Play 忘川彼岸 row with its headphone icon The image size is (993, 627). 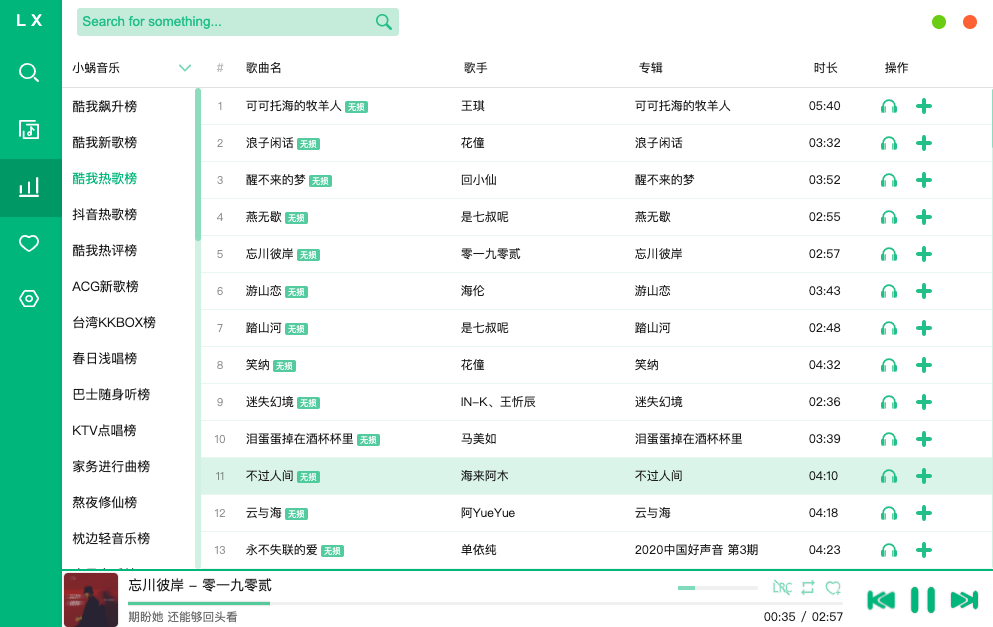coord(889,254)
